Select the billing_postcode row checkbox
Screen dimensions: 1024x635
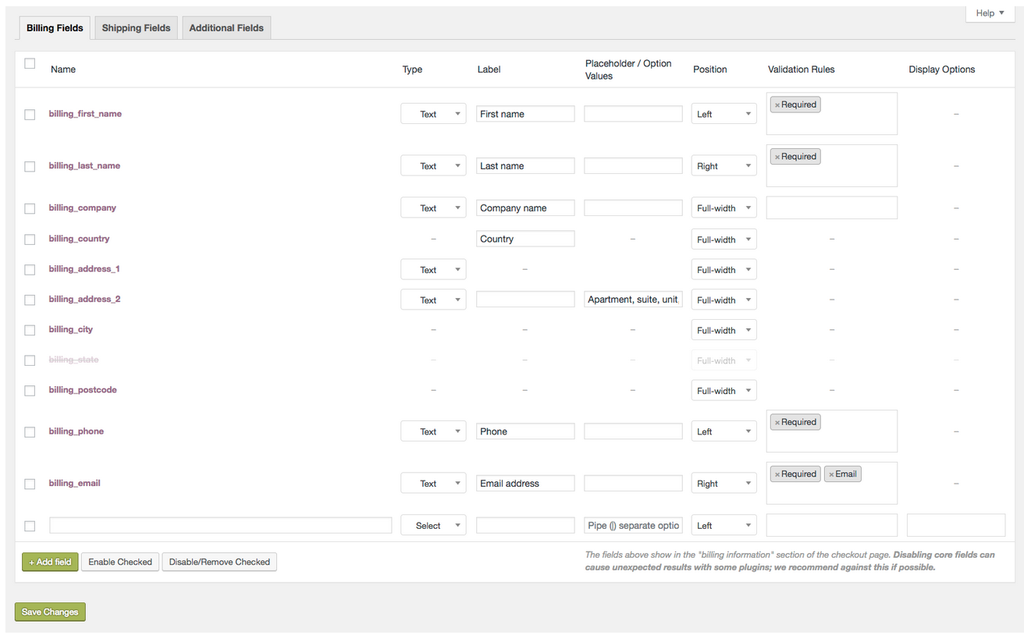30,391
